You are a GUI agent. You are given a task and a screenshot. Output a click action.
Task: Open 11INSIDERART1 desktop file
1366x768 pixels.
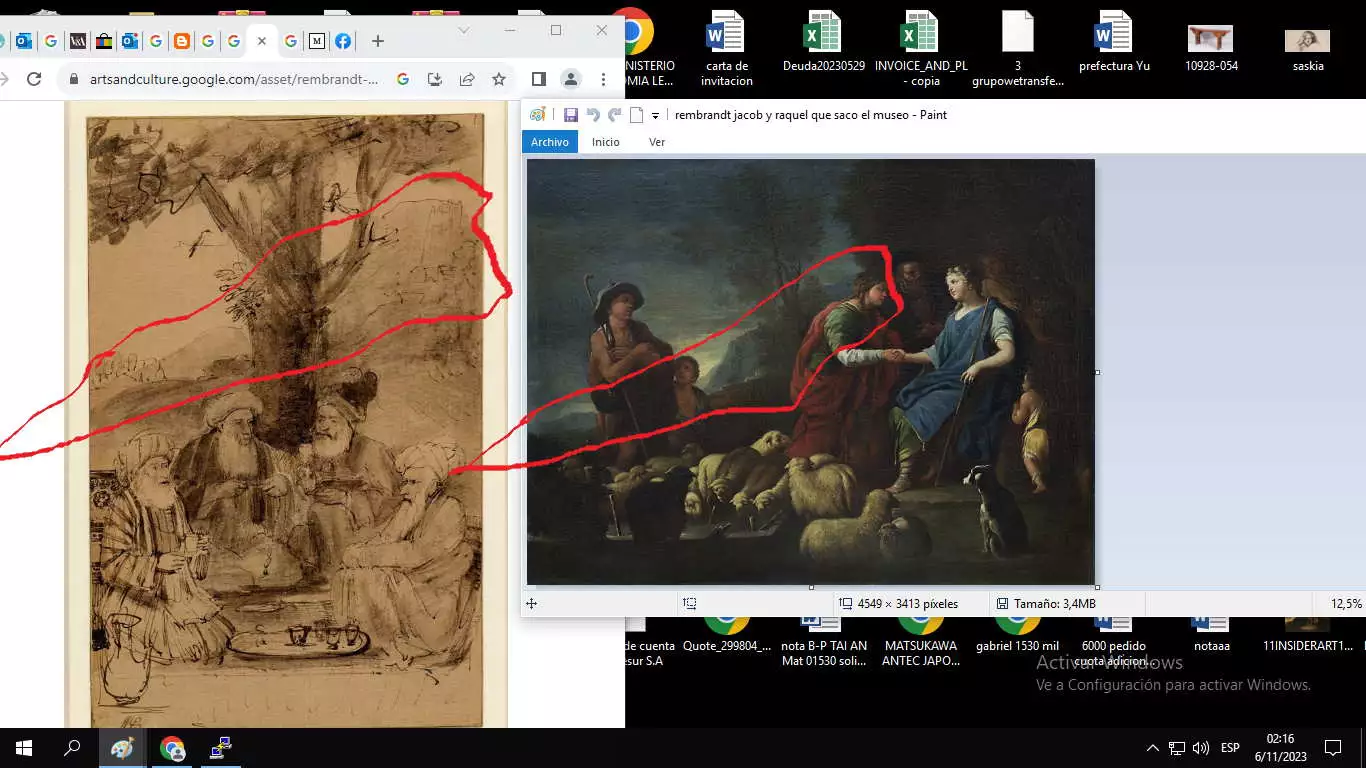tap(1307, 634)
